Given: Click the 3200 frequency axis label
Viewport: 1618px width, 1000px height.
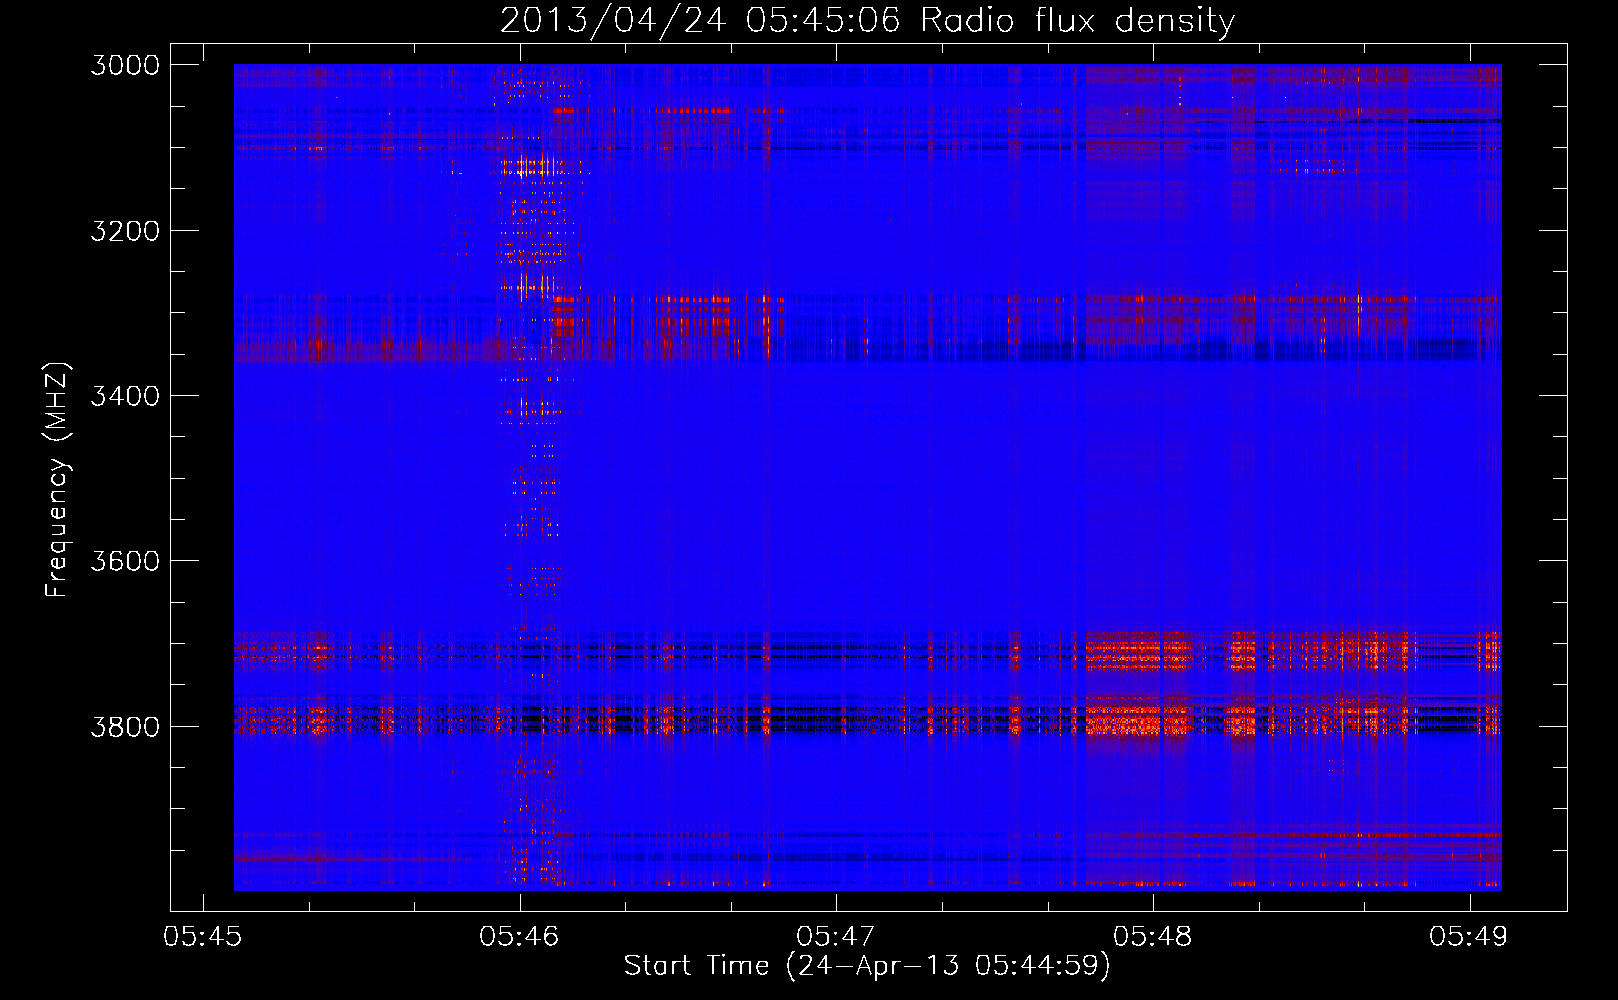Looking at the screenshot, I should click(x=125, y=231).
